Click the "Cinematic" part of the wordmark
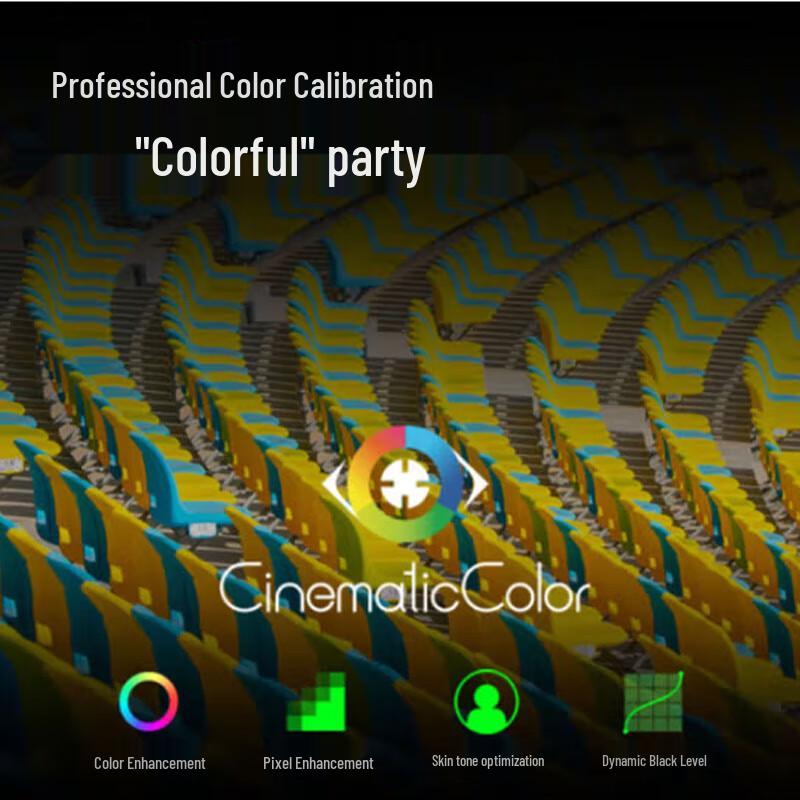 coord(340,590)
